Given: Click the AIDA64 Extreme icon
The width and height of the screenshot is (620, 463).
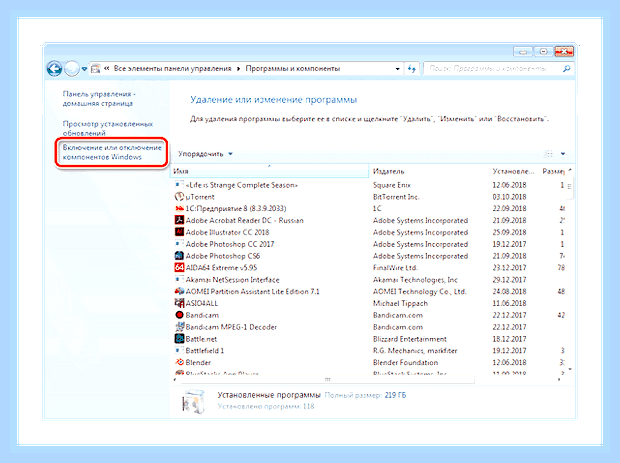Looking at the screenshot, I should 179,268.
